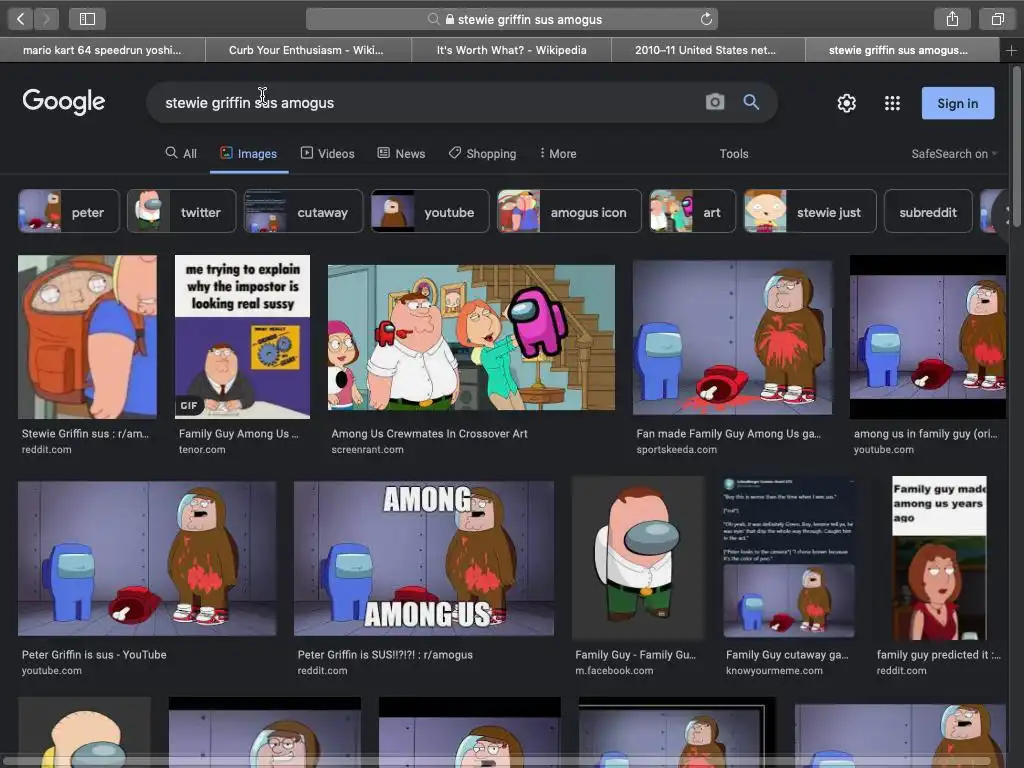Open Among Us Crewmates Crossover Art image
This screenshot has height=768, width=1024.
pyautogui.click(x=471, y=337)
